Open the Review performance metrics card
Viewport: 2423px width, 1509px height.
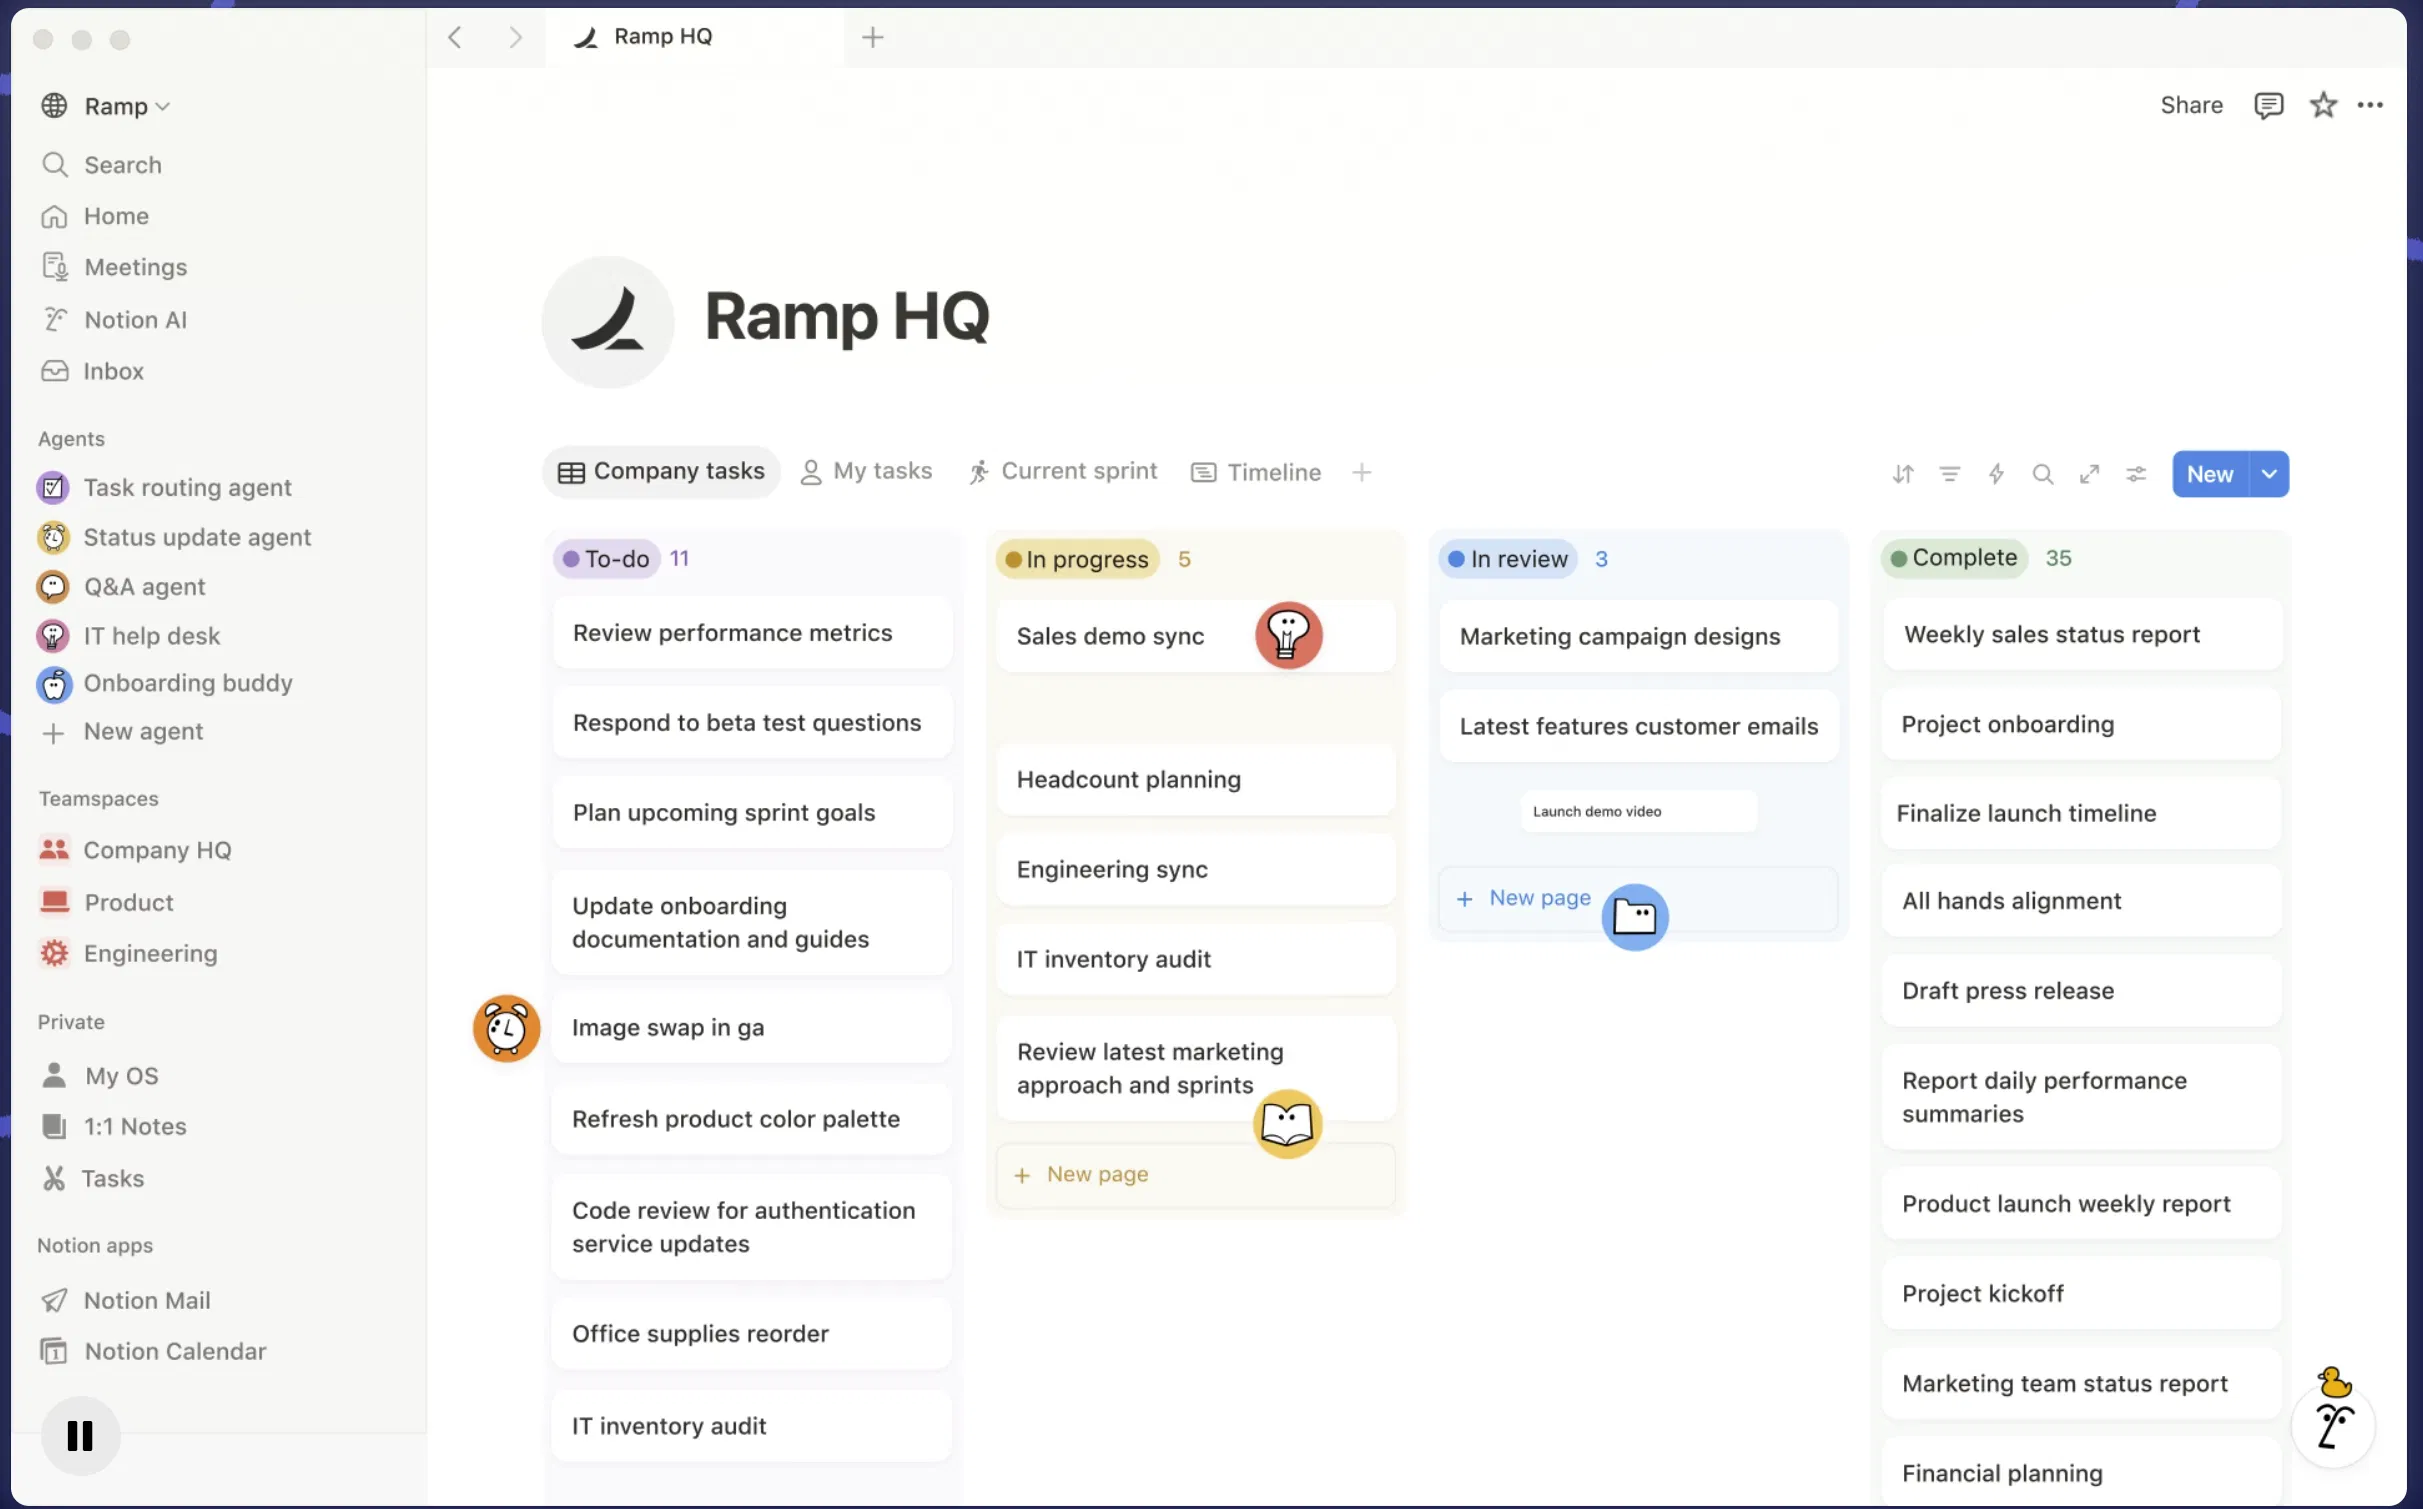pos(752,633)
